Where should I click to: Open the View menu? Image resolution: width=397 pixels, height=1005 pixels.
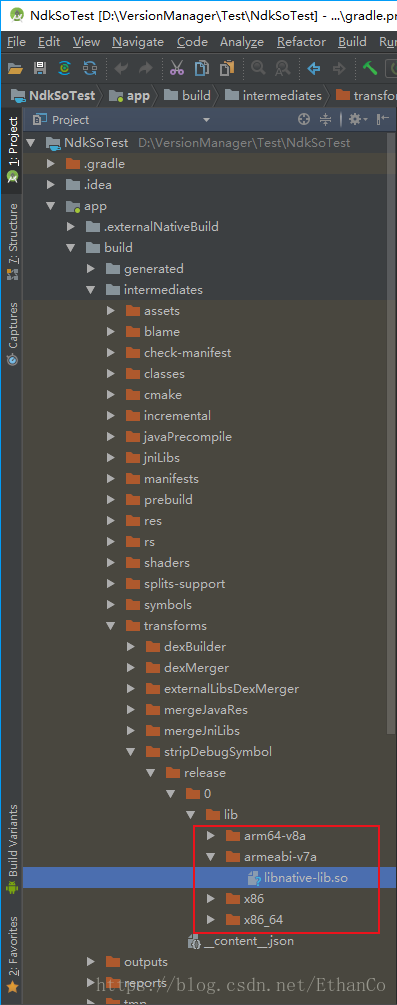[x=87, y=42]
